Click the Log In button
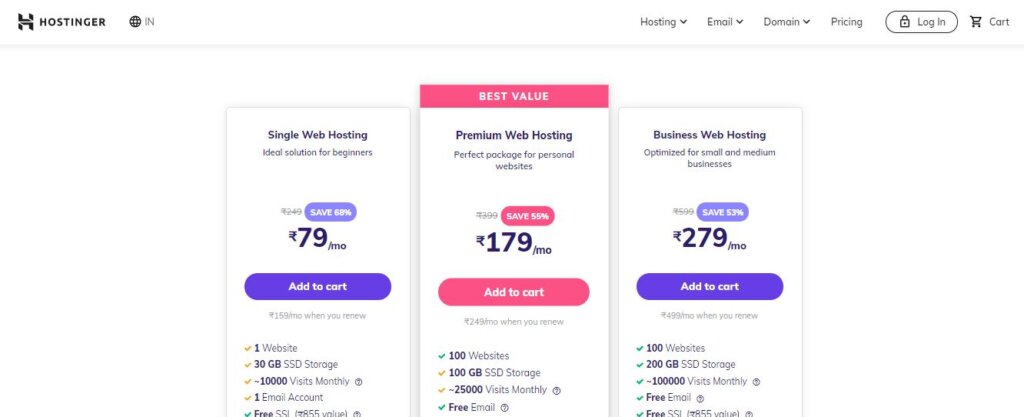The height and width of the screenshot is (417, 1024). click(x=921, y=22)
